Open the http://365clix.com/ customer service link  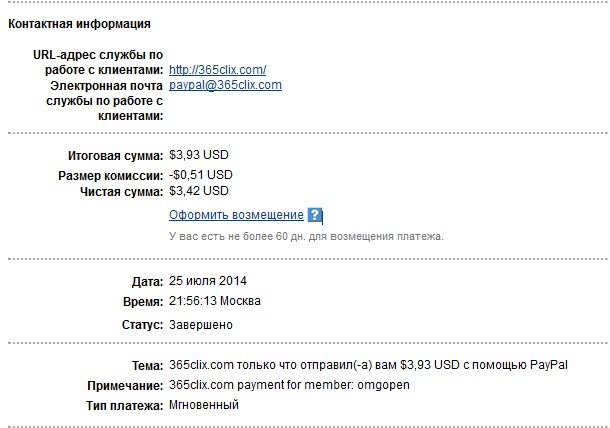click(218, 70)
